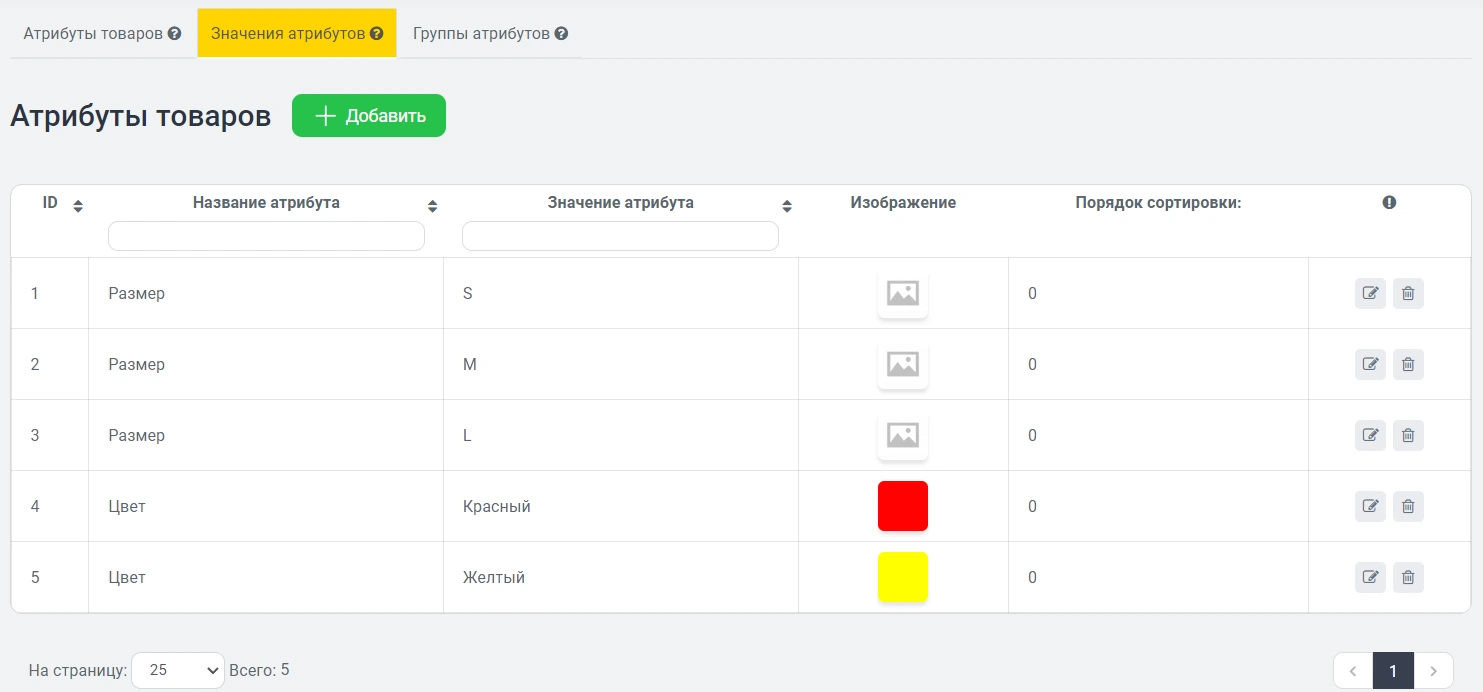This screenshot has width=1483, height=692.
Task: Focus the Название атрибута filter field
Action: pyautogui.click(x=266, y=236)
